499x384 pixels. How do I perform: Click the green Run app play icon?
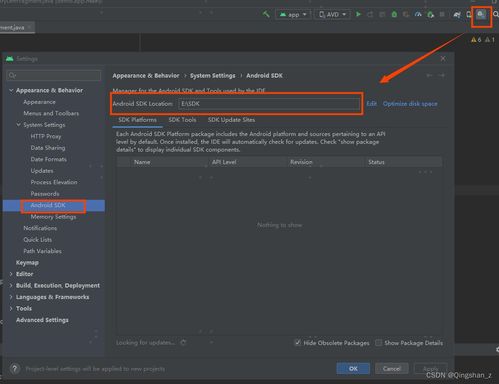pyautogui.click(x=358, y=14)
